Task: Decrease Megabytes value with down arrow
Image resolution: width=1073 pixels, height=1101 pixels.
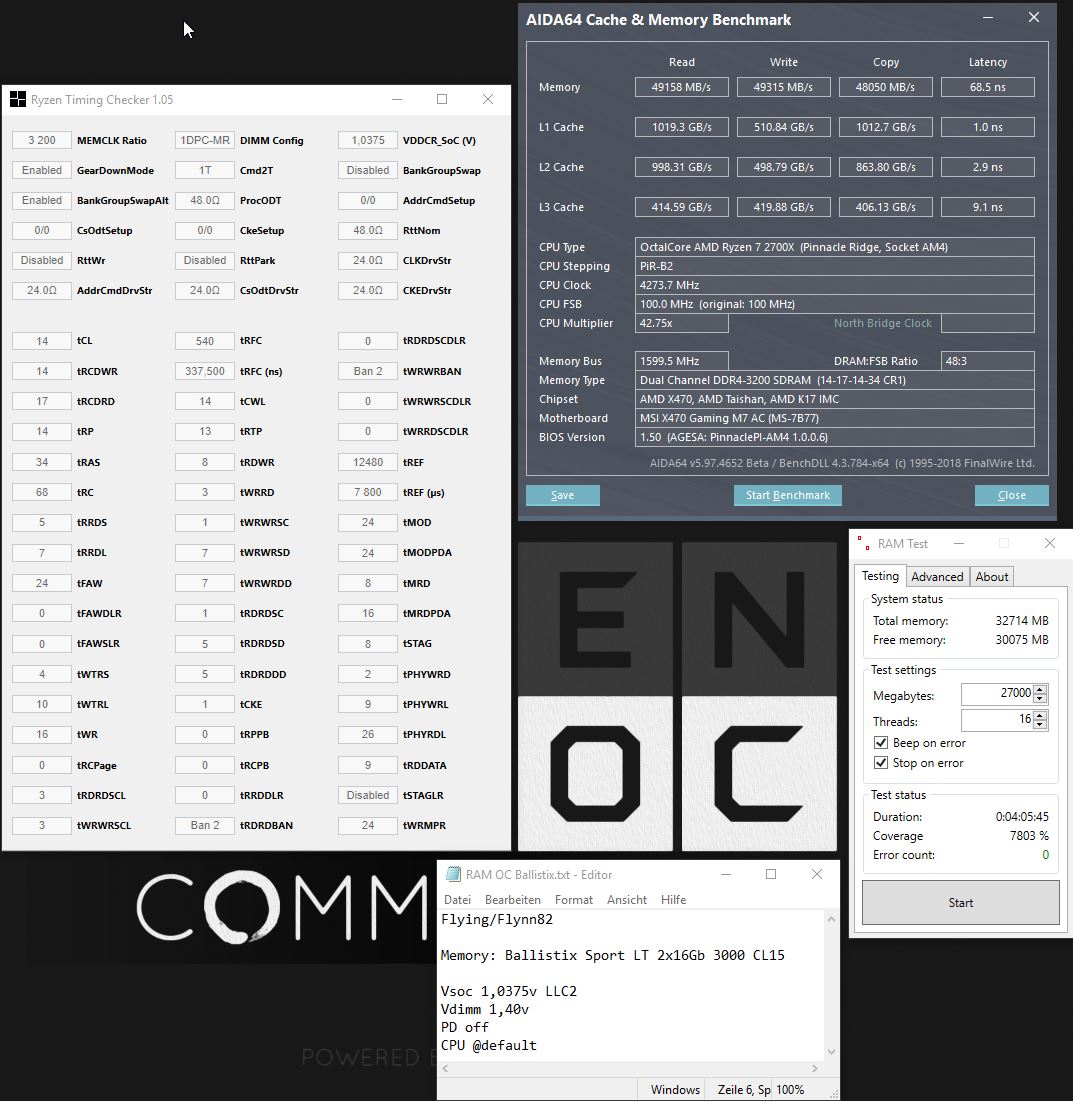Action: pos(1041,699)
